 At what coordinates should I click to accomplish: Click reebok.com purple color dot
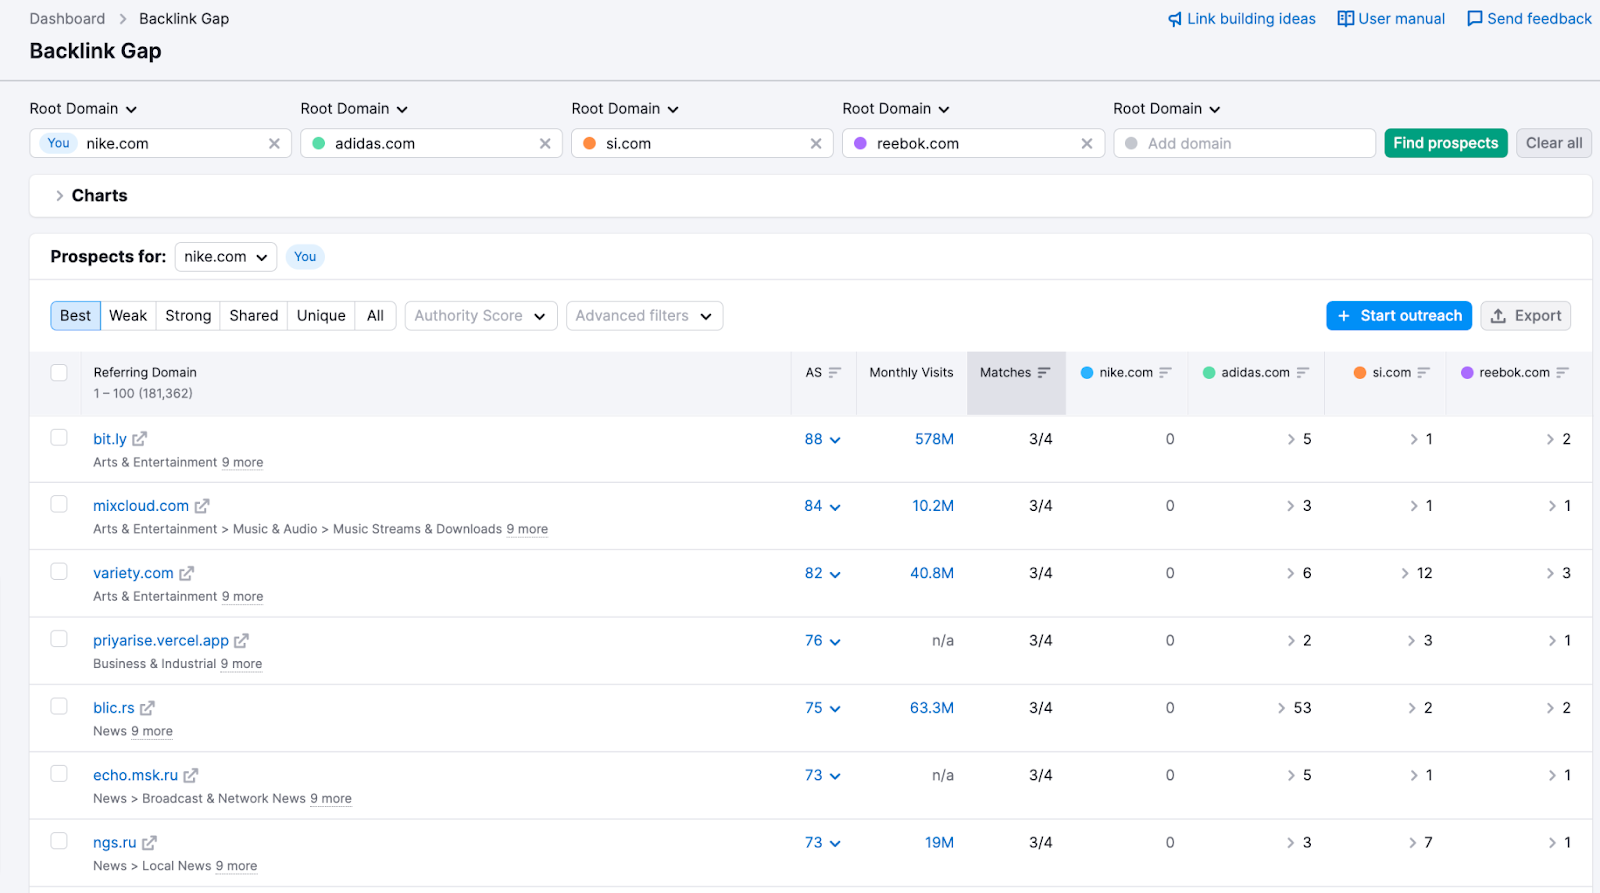(x=861, y=144)
